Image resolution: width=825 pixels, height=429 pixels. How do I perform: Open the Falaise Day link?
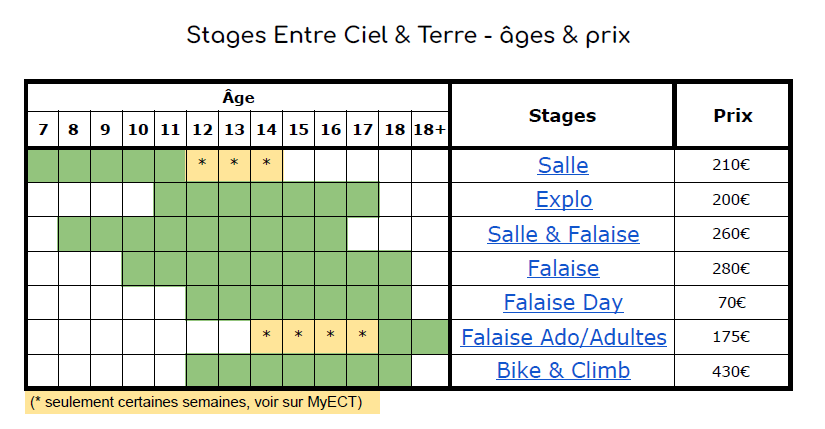(x=563, y=303)
